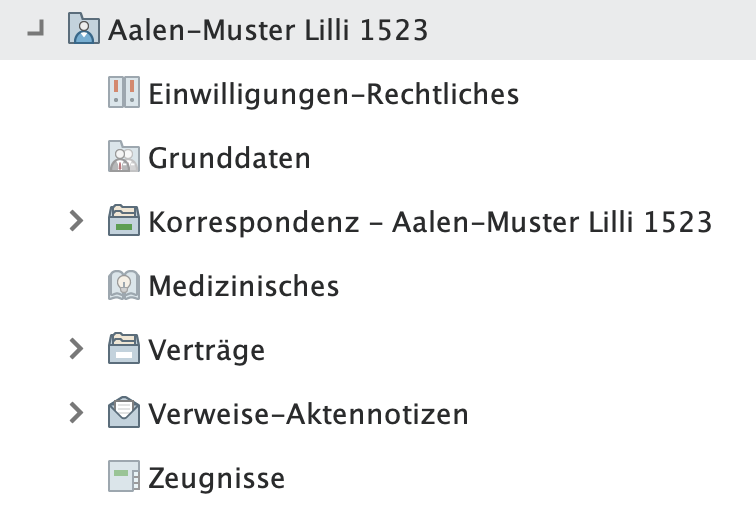Expand the Verweise-Aktennotizen folder
The image size is (756, 510).
[x=76, y=414]
